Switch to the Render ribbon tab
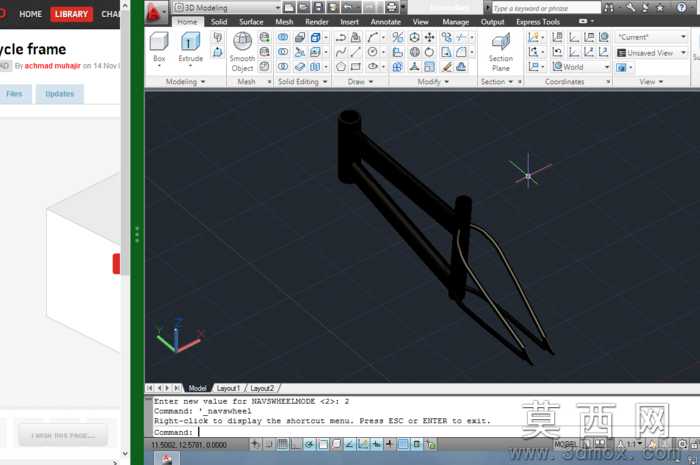Viewport: 700px width, 465px height. tap(317, 22)
